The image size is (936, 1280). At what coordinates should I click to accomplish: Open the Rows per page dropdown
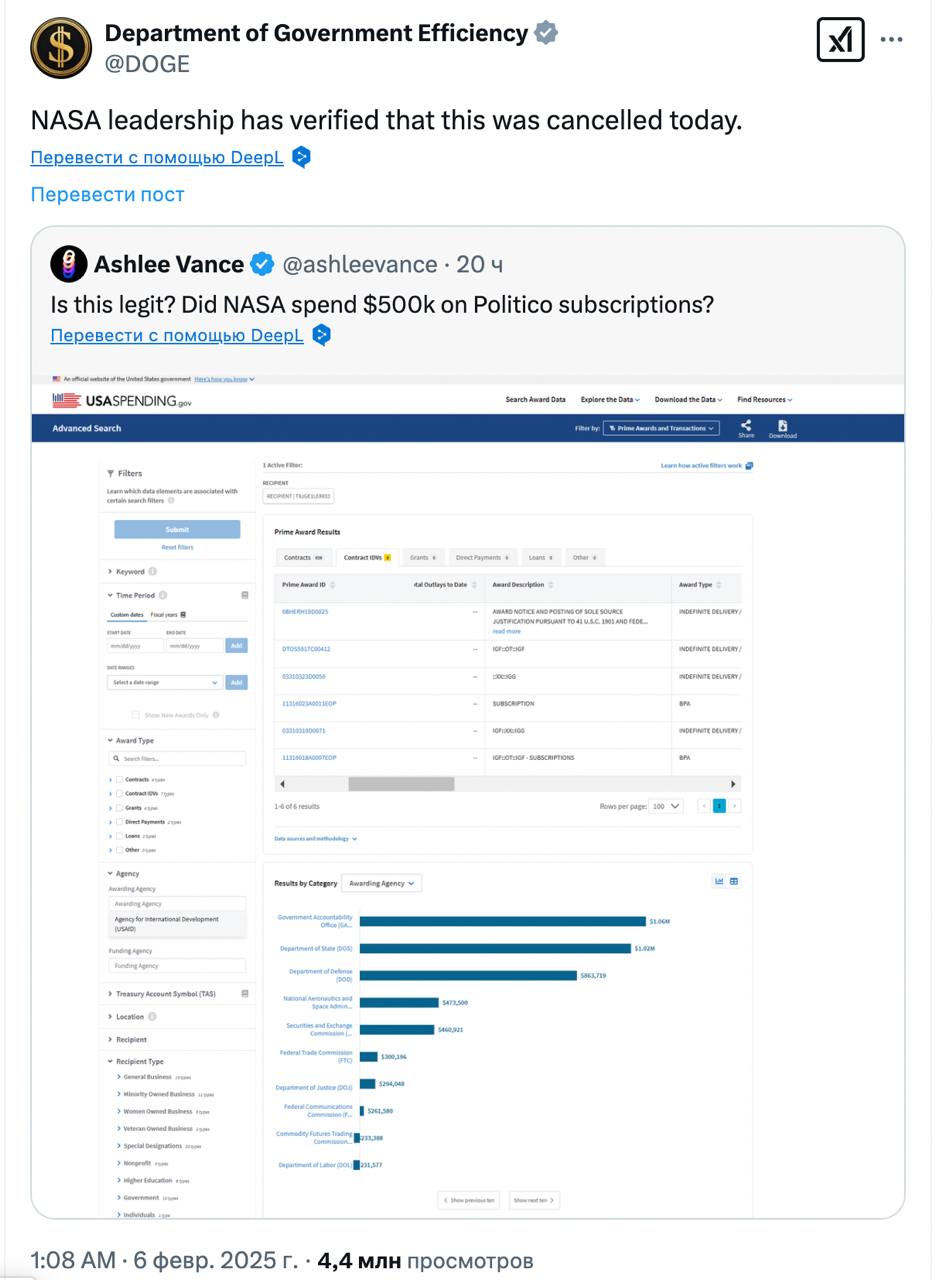665,806
